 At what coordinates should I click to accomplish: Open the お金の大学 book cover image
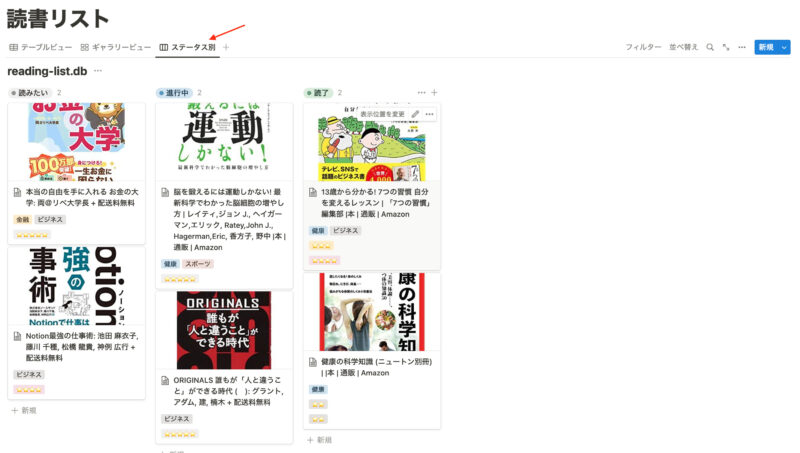(77, 142)
